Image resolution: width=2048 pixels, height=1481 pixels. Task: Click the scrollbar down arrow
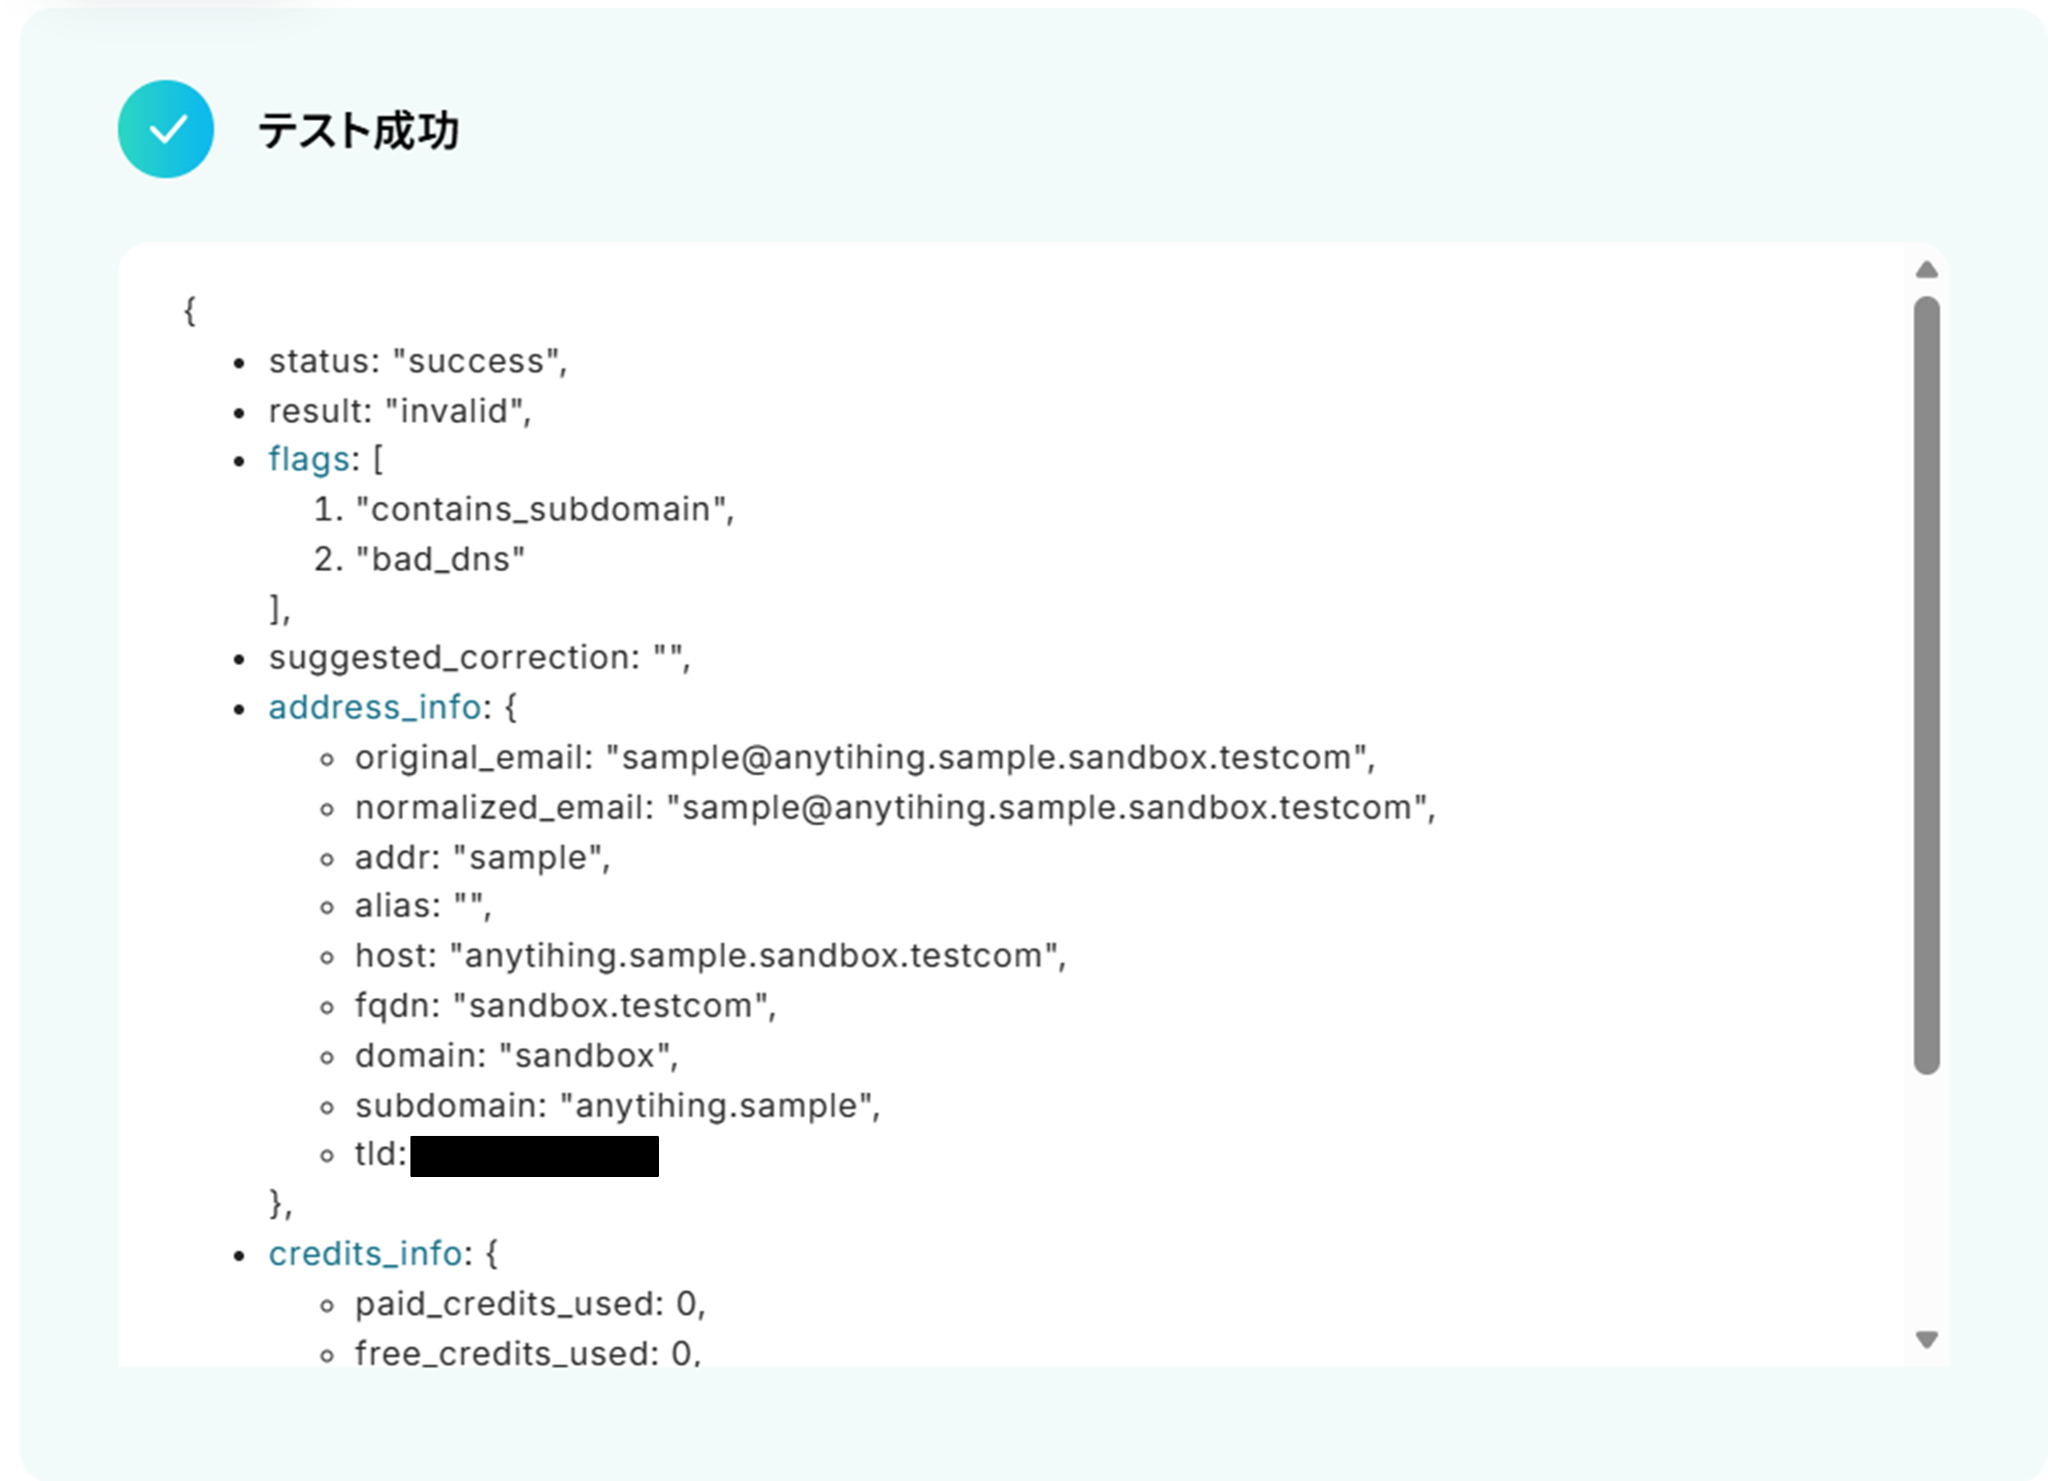[1927, 1339]
